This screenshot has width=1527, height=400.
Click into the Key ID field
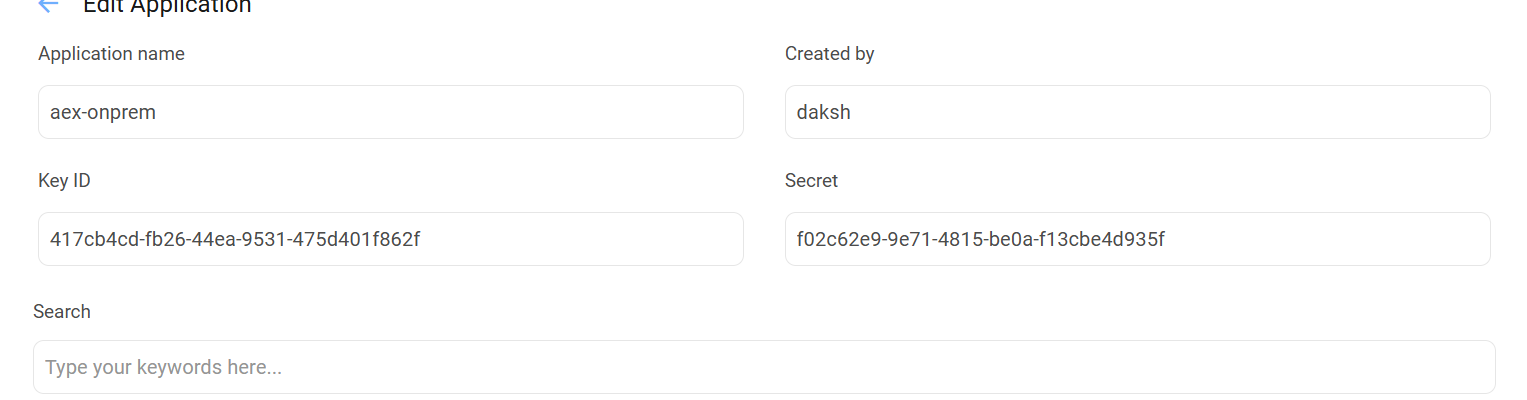click(390, 239)
